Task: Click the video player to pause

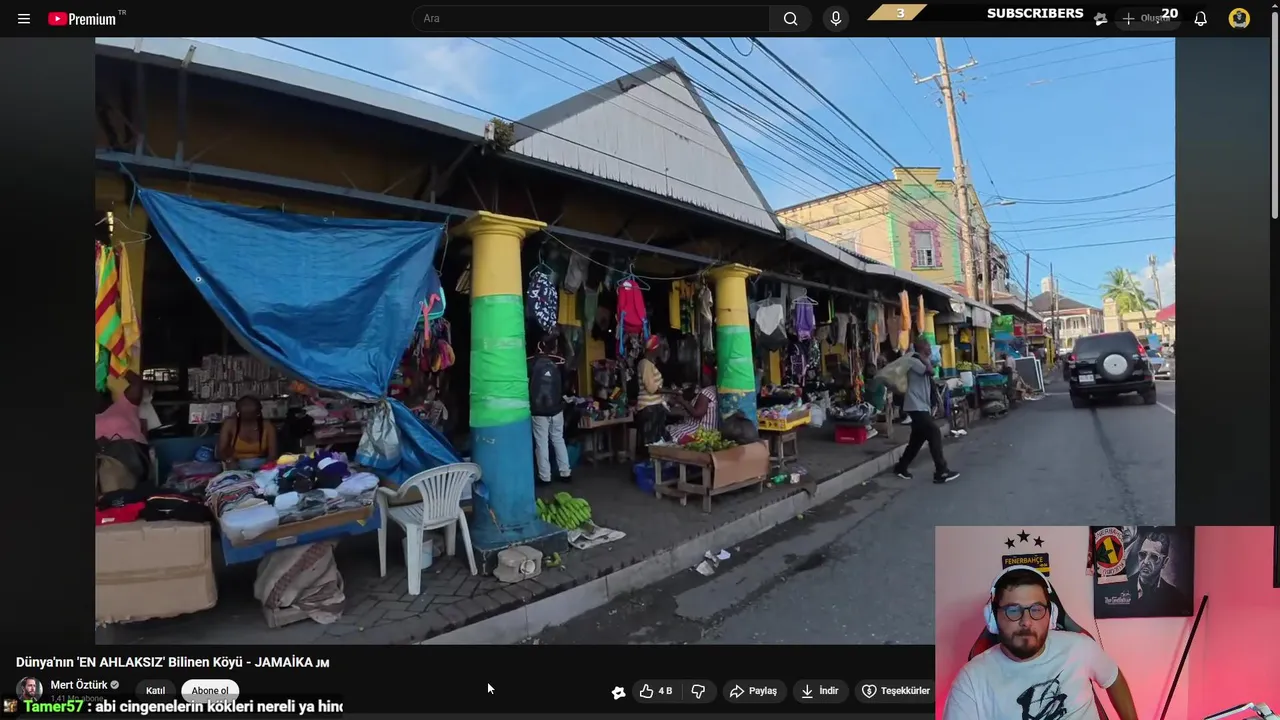Action: coord(635,340)
